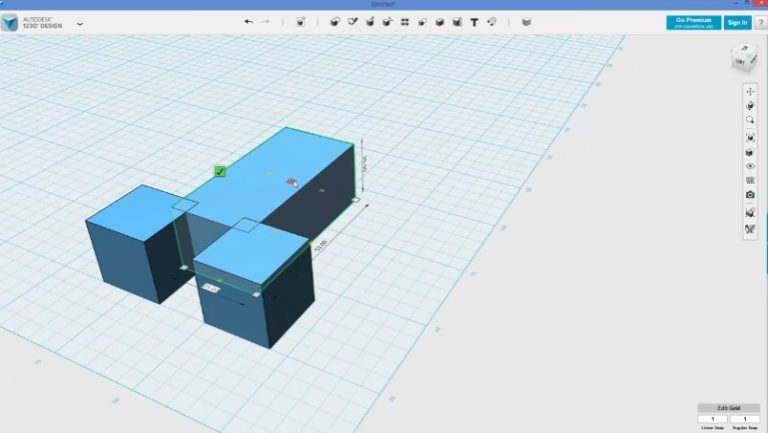
Task: Click the Autodesk 123D Design logo
Action: click(10, 23)
